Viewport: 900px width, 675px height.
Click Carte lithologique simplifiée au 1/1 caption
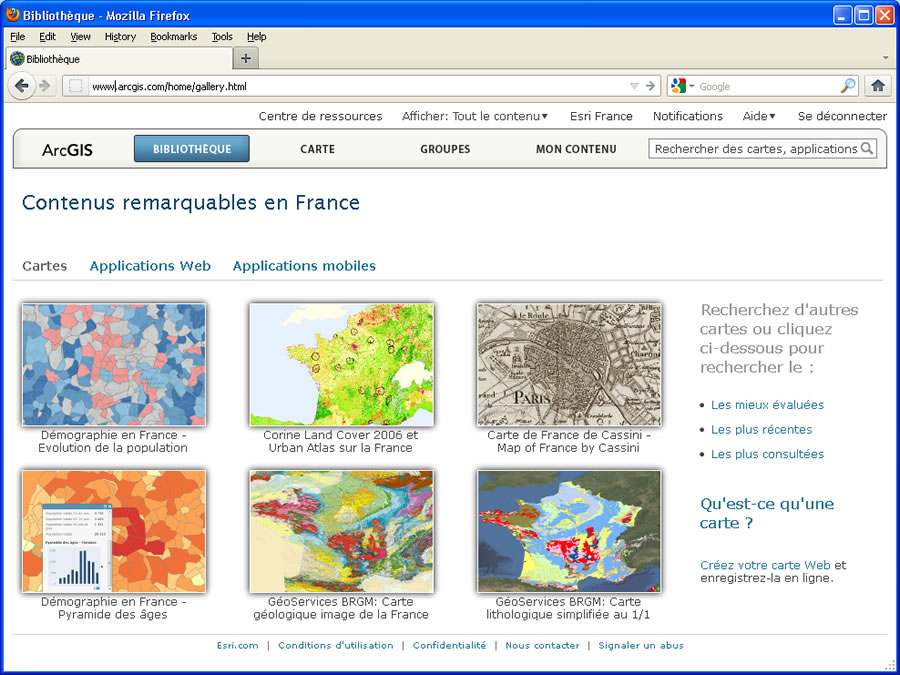[568, 608]
